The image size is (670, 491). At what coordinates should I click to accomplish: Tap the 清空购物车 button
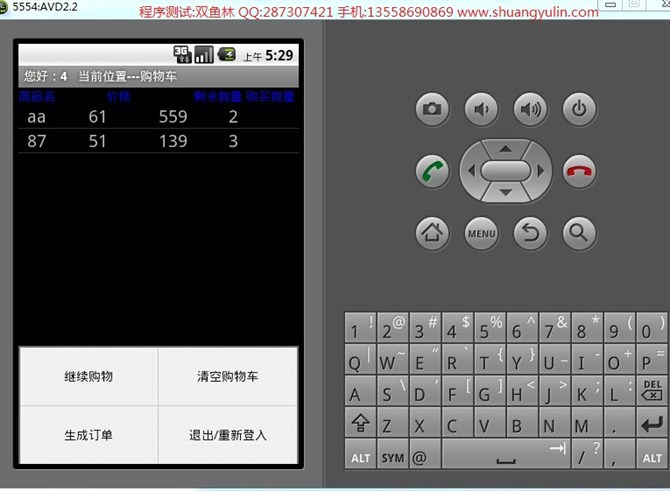pyautogui.click(x=228, y=376)
